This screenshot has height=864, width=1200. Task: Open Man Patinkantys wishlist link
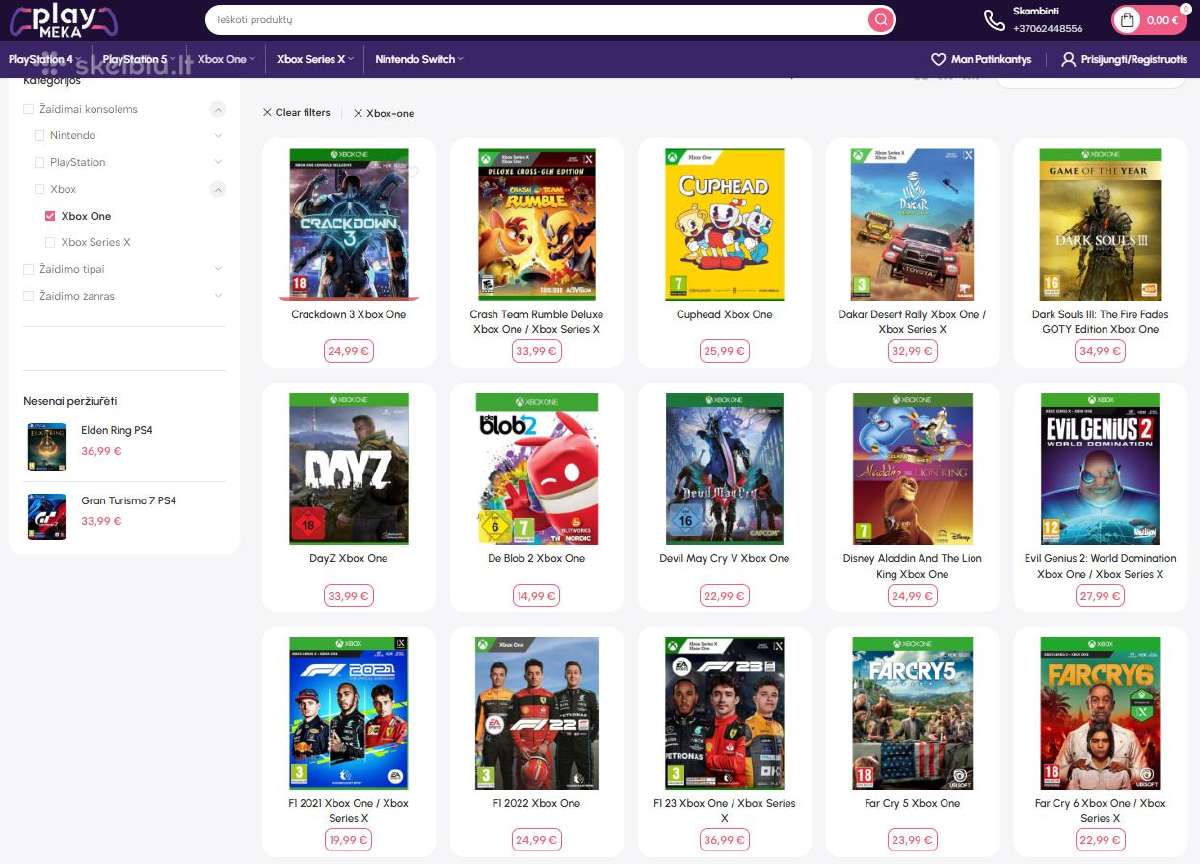[991, 60]
